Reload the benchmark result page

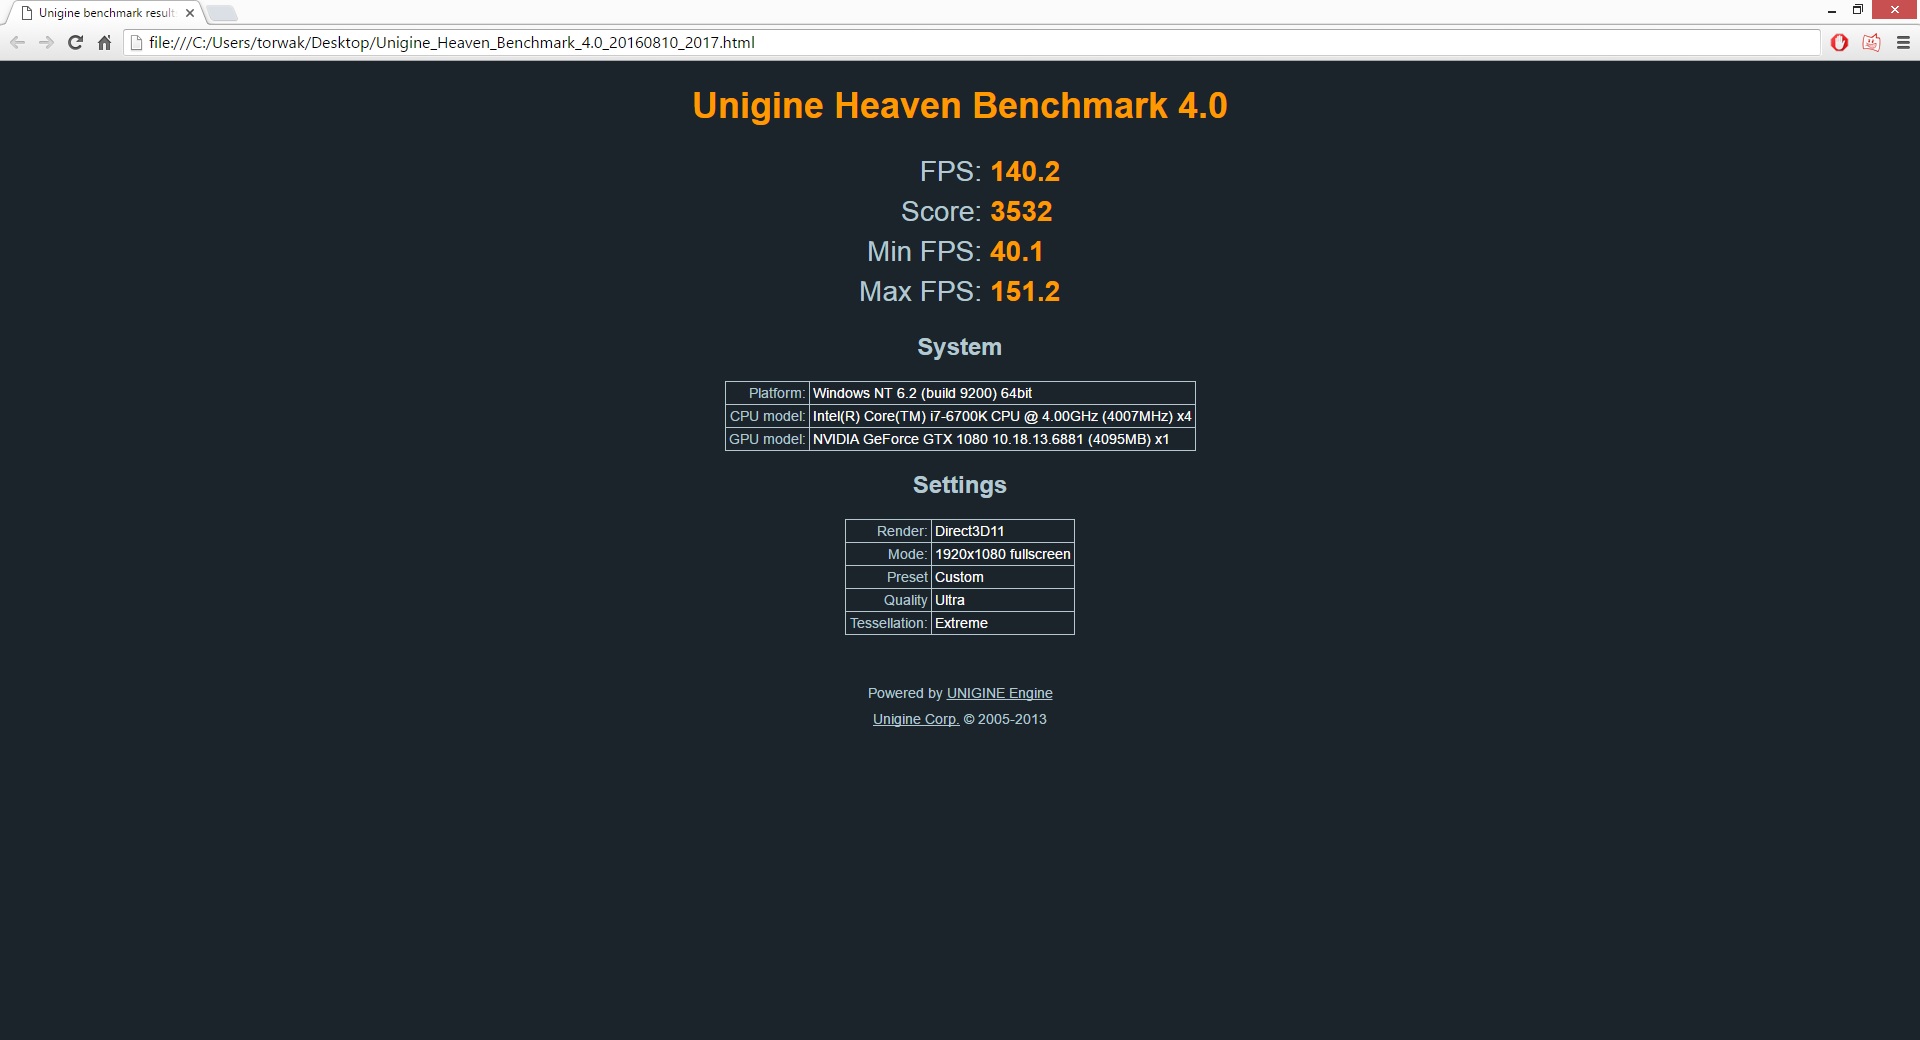[75, 42]
